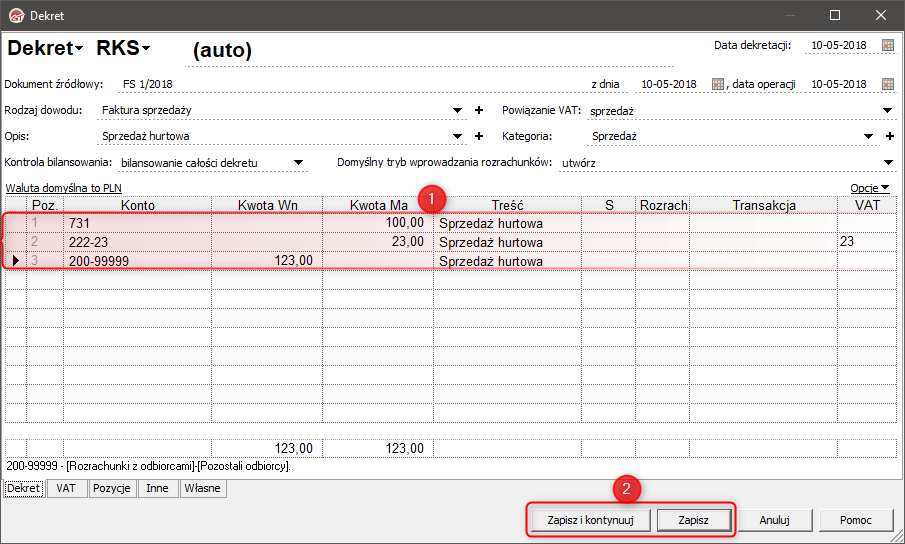Viewport: 905px width, 544px height.
Task: Open calendar picker for Data dekretacji
Action: coord(888,45)
